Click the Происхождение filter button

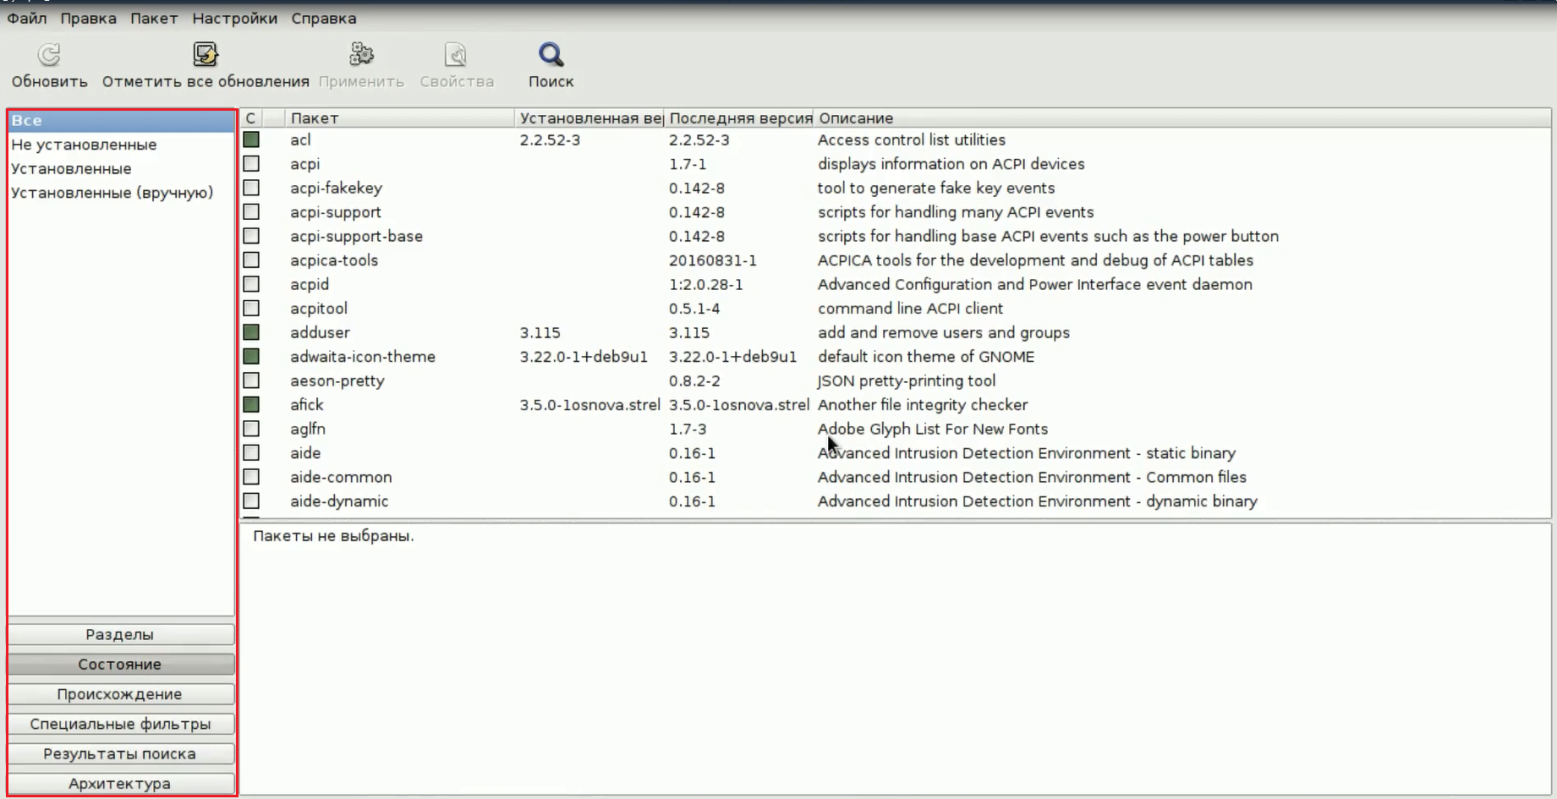pyautogui.click(x=120, y=694)
